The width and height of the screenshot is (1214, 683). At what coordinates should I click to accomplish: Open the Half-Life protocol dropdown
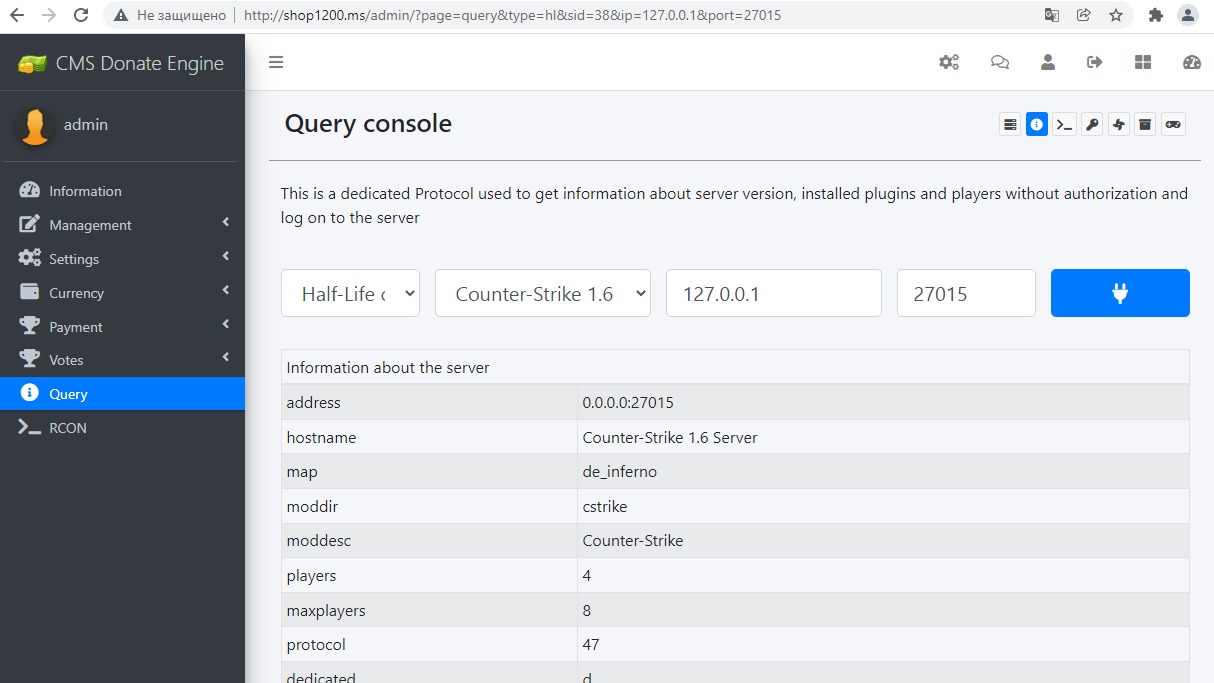click(x=350, y=294)
